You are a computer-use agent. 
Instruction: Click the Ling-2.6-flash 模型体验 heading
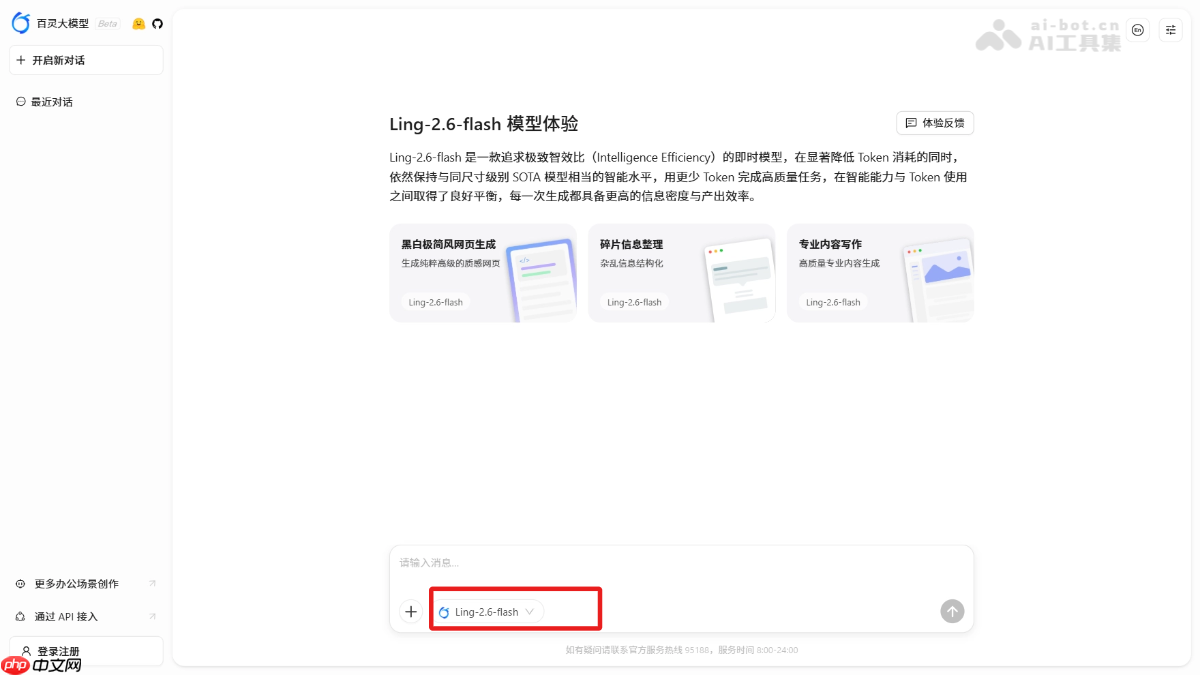coord(484,124)
